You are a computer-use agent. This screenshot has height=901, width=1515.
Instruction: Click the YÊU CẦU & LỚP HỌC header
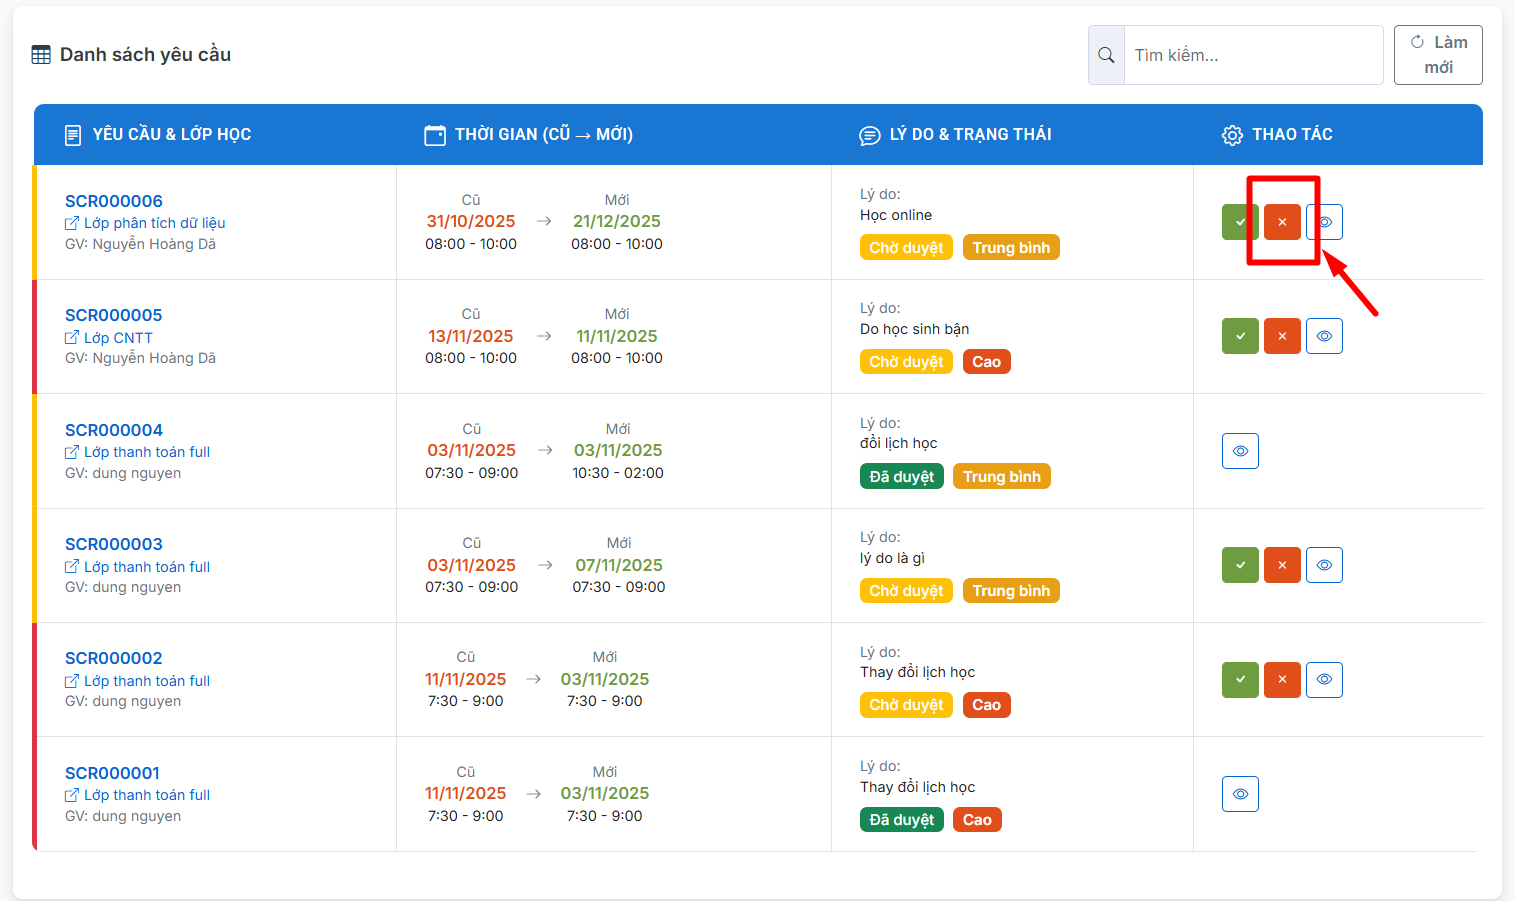click(171, 135)
